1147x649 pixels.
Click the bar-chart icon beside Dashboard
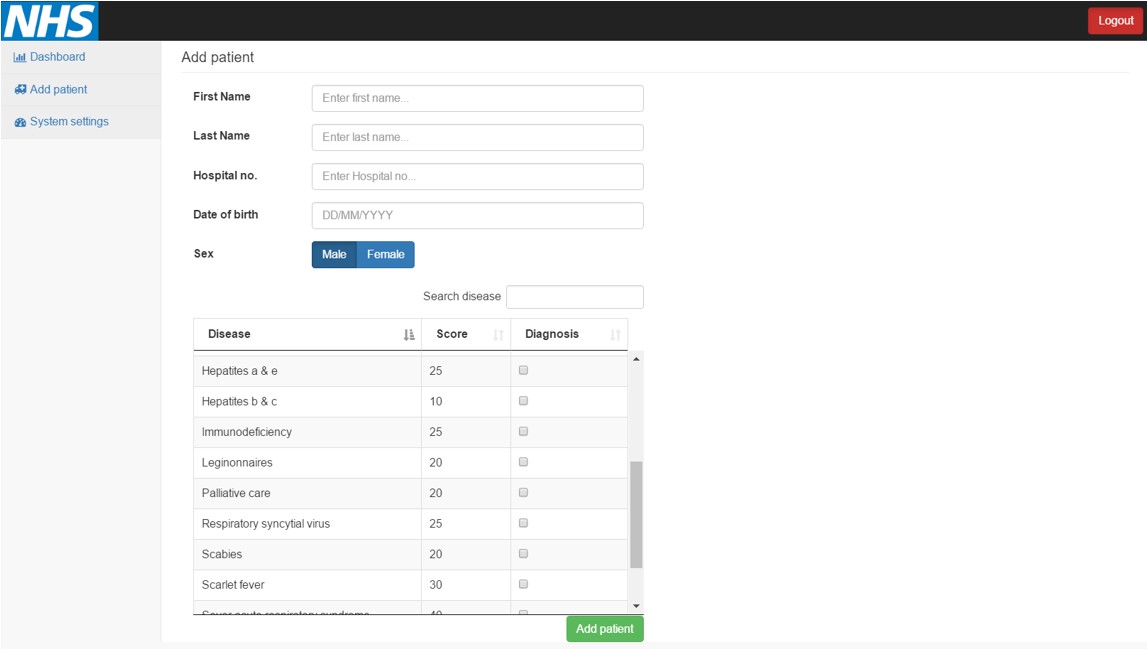19,57
